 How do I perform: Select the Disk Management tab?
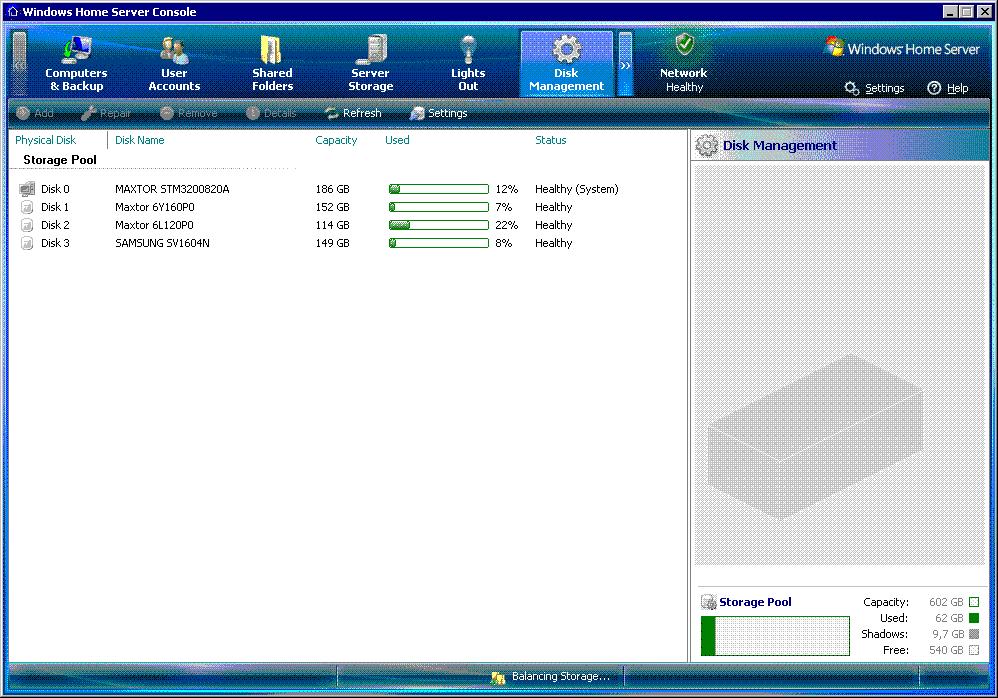(566, 64)
